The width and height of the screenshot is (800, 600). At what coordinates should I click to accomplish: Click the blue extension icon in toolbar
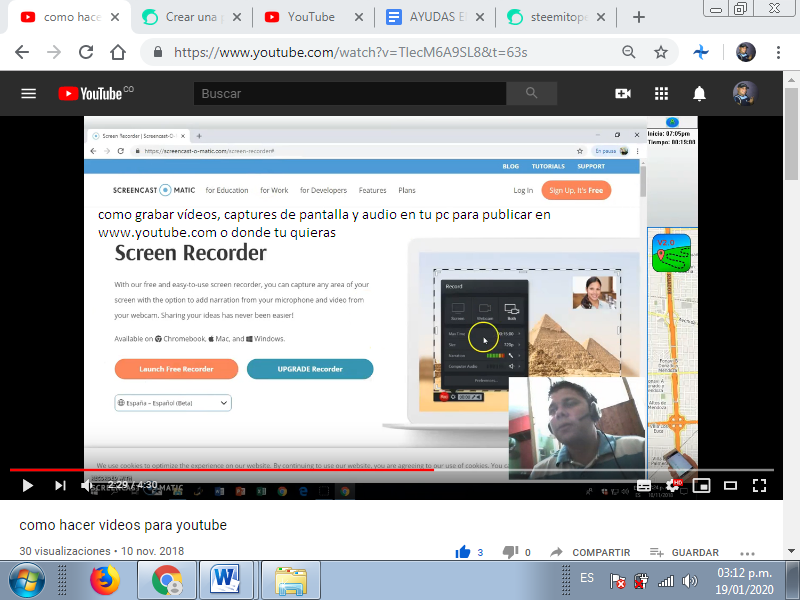[701, 52]
